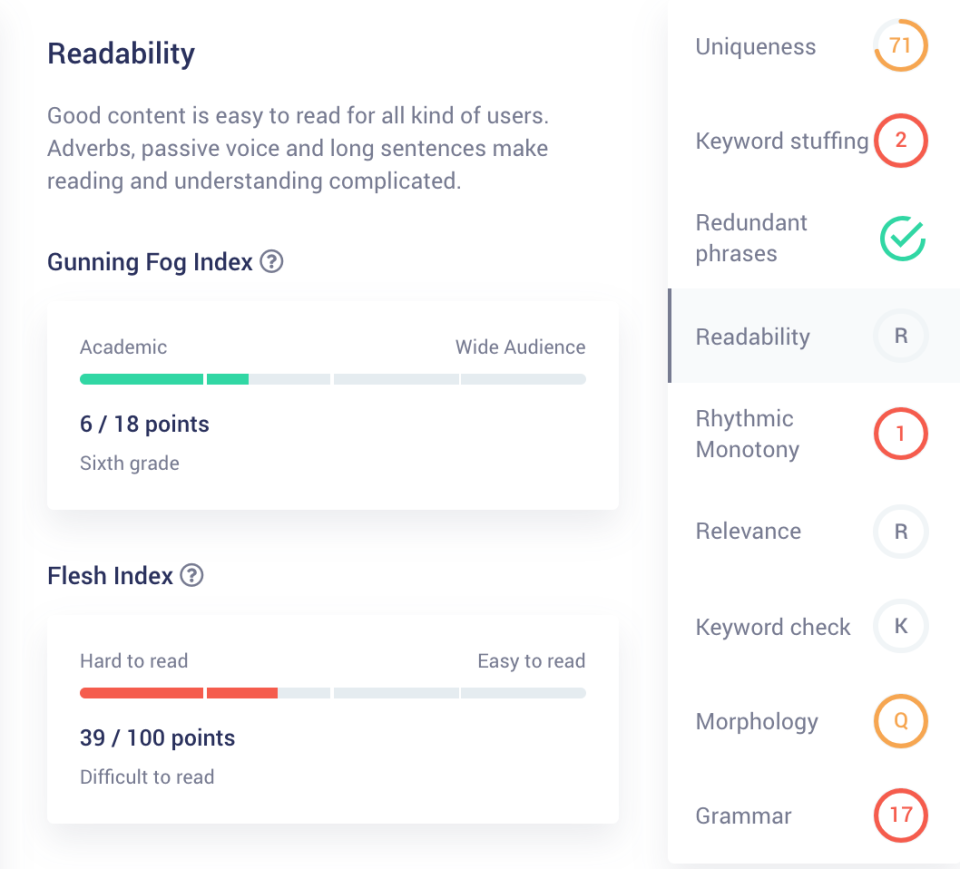This screenshot has width=960, height=869.
Task: Switch to the Redundant phrases section
Action: pyautogui.click(x=751, y=238)
